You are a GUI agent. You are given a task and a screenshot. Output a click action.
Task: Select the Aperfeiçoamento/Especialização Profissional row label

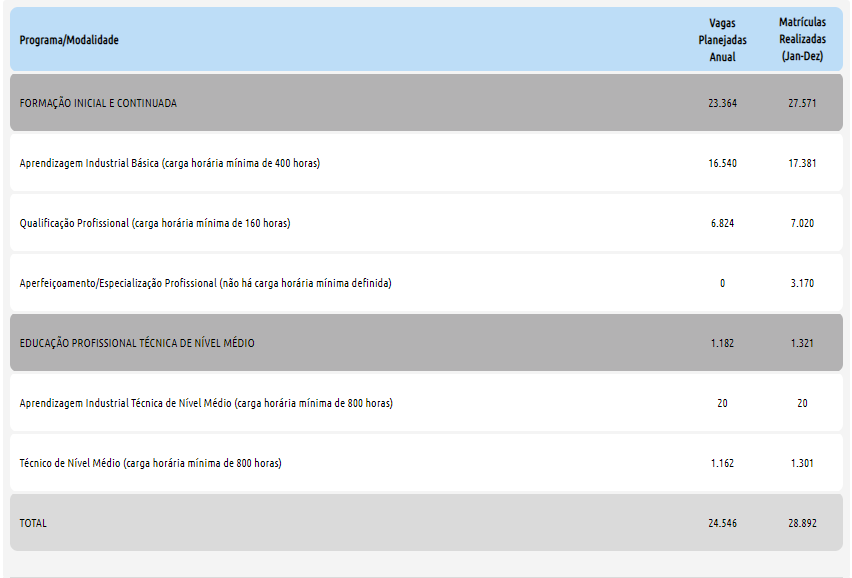click(205, 283)
